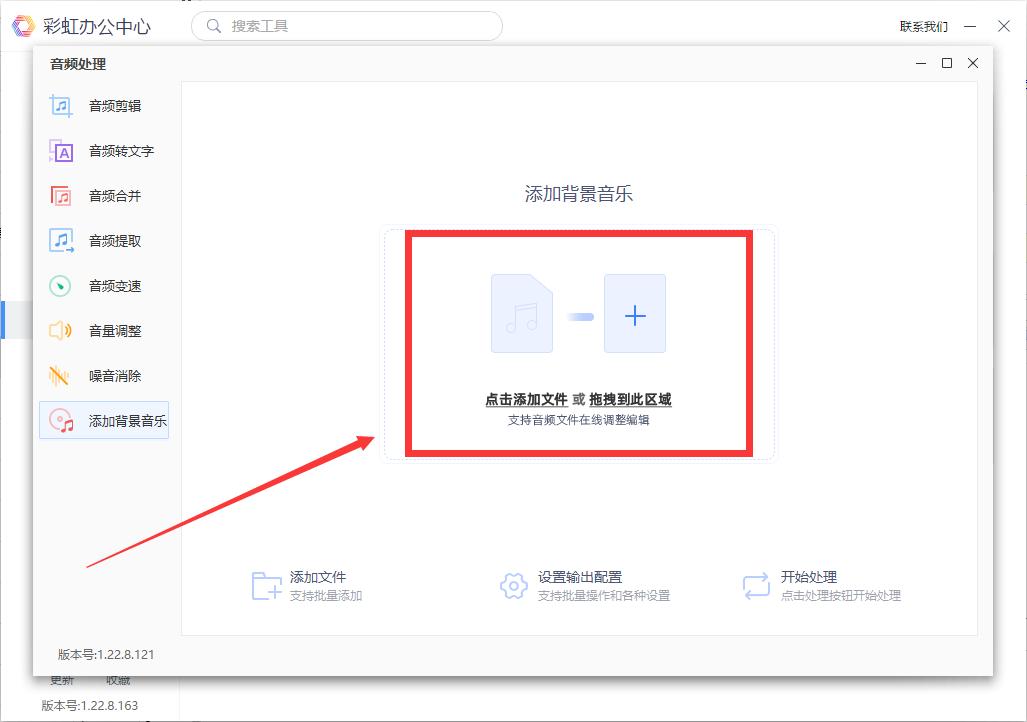Click the 设置输出配置 gear icon
The width and height of the screenshot is (1027, 722).
coord(514,585)
